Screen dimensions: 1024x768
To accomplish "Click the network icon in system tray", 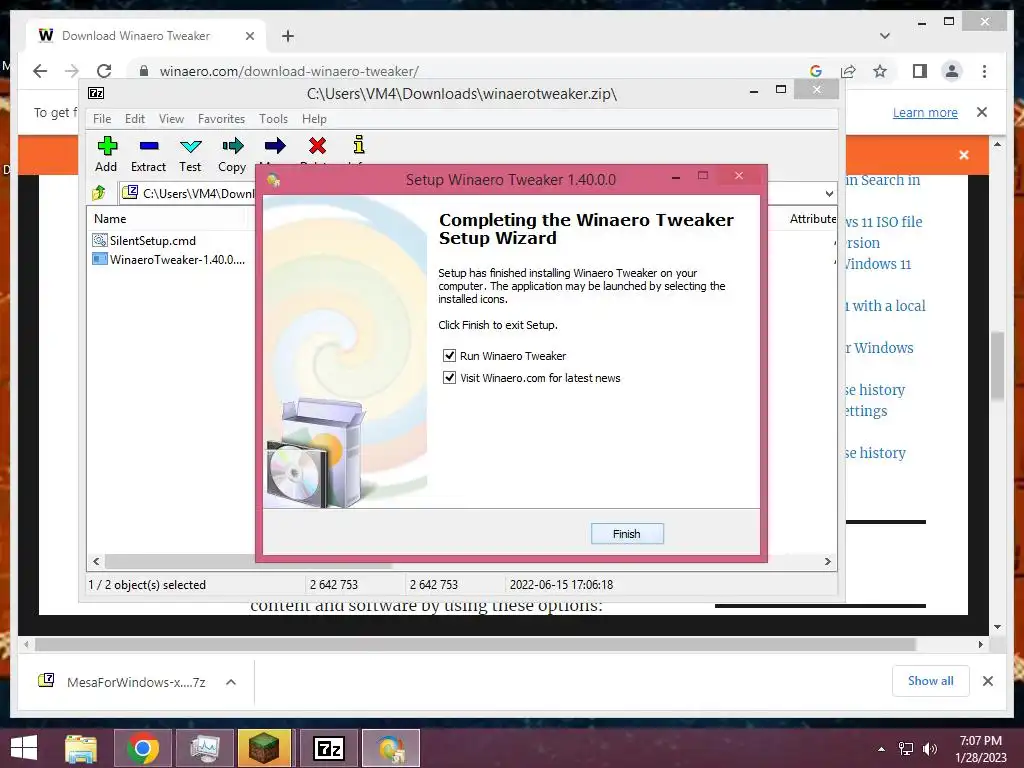I will coord(906,749).
